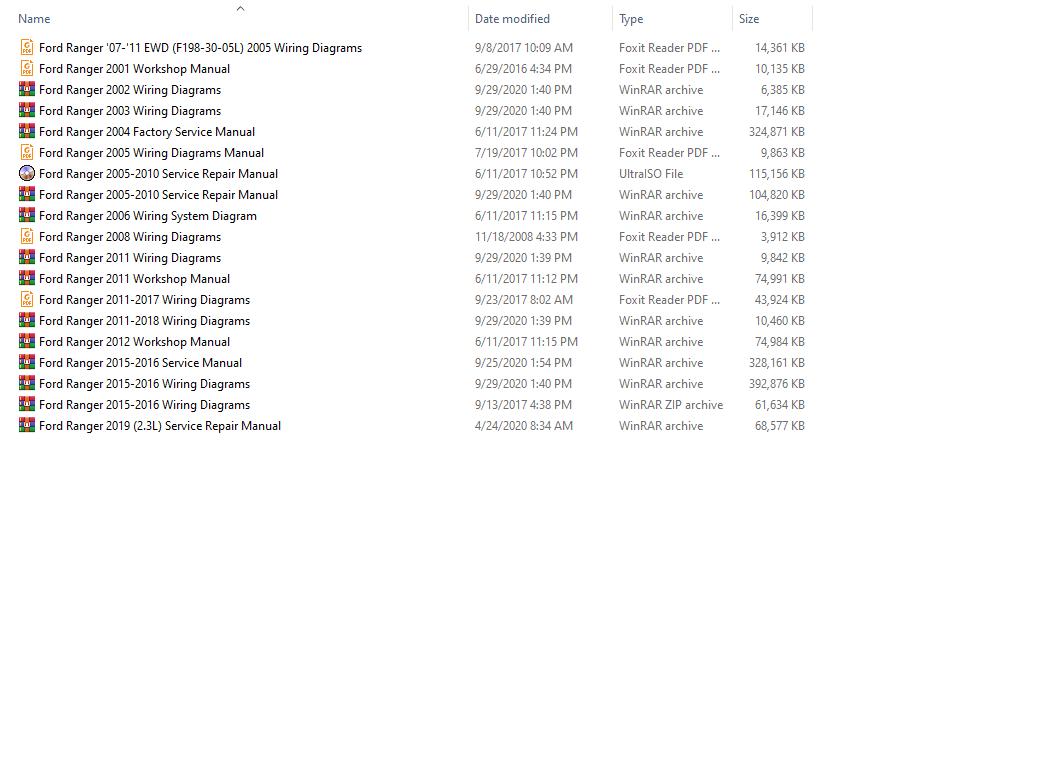
Task: Click the size value "3,912 KB"
Action: click(x=783, y=236)
